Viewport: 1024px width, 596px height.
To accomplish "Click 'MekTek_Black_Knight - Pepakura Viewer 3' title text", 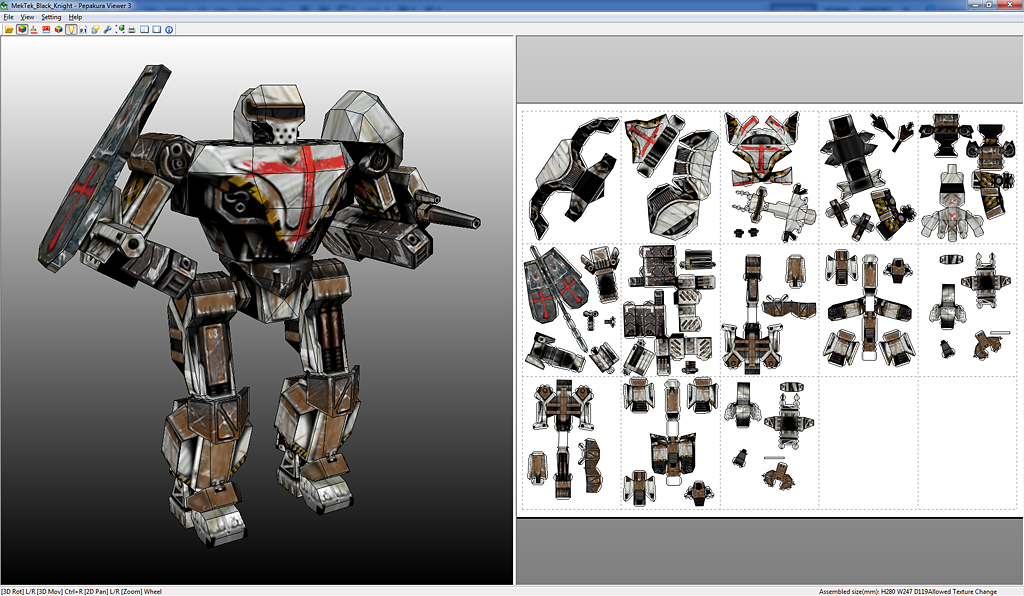I will click(x=71, y=5).
